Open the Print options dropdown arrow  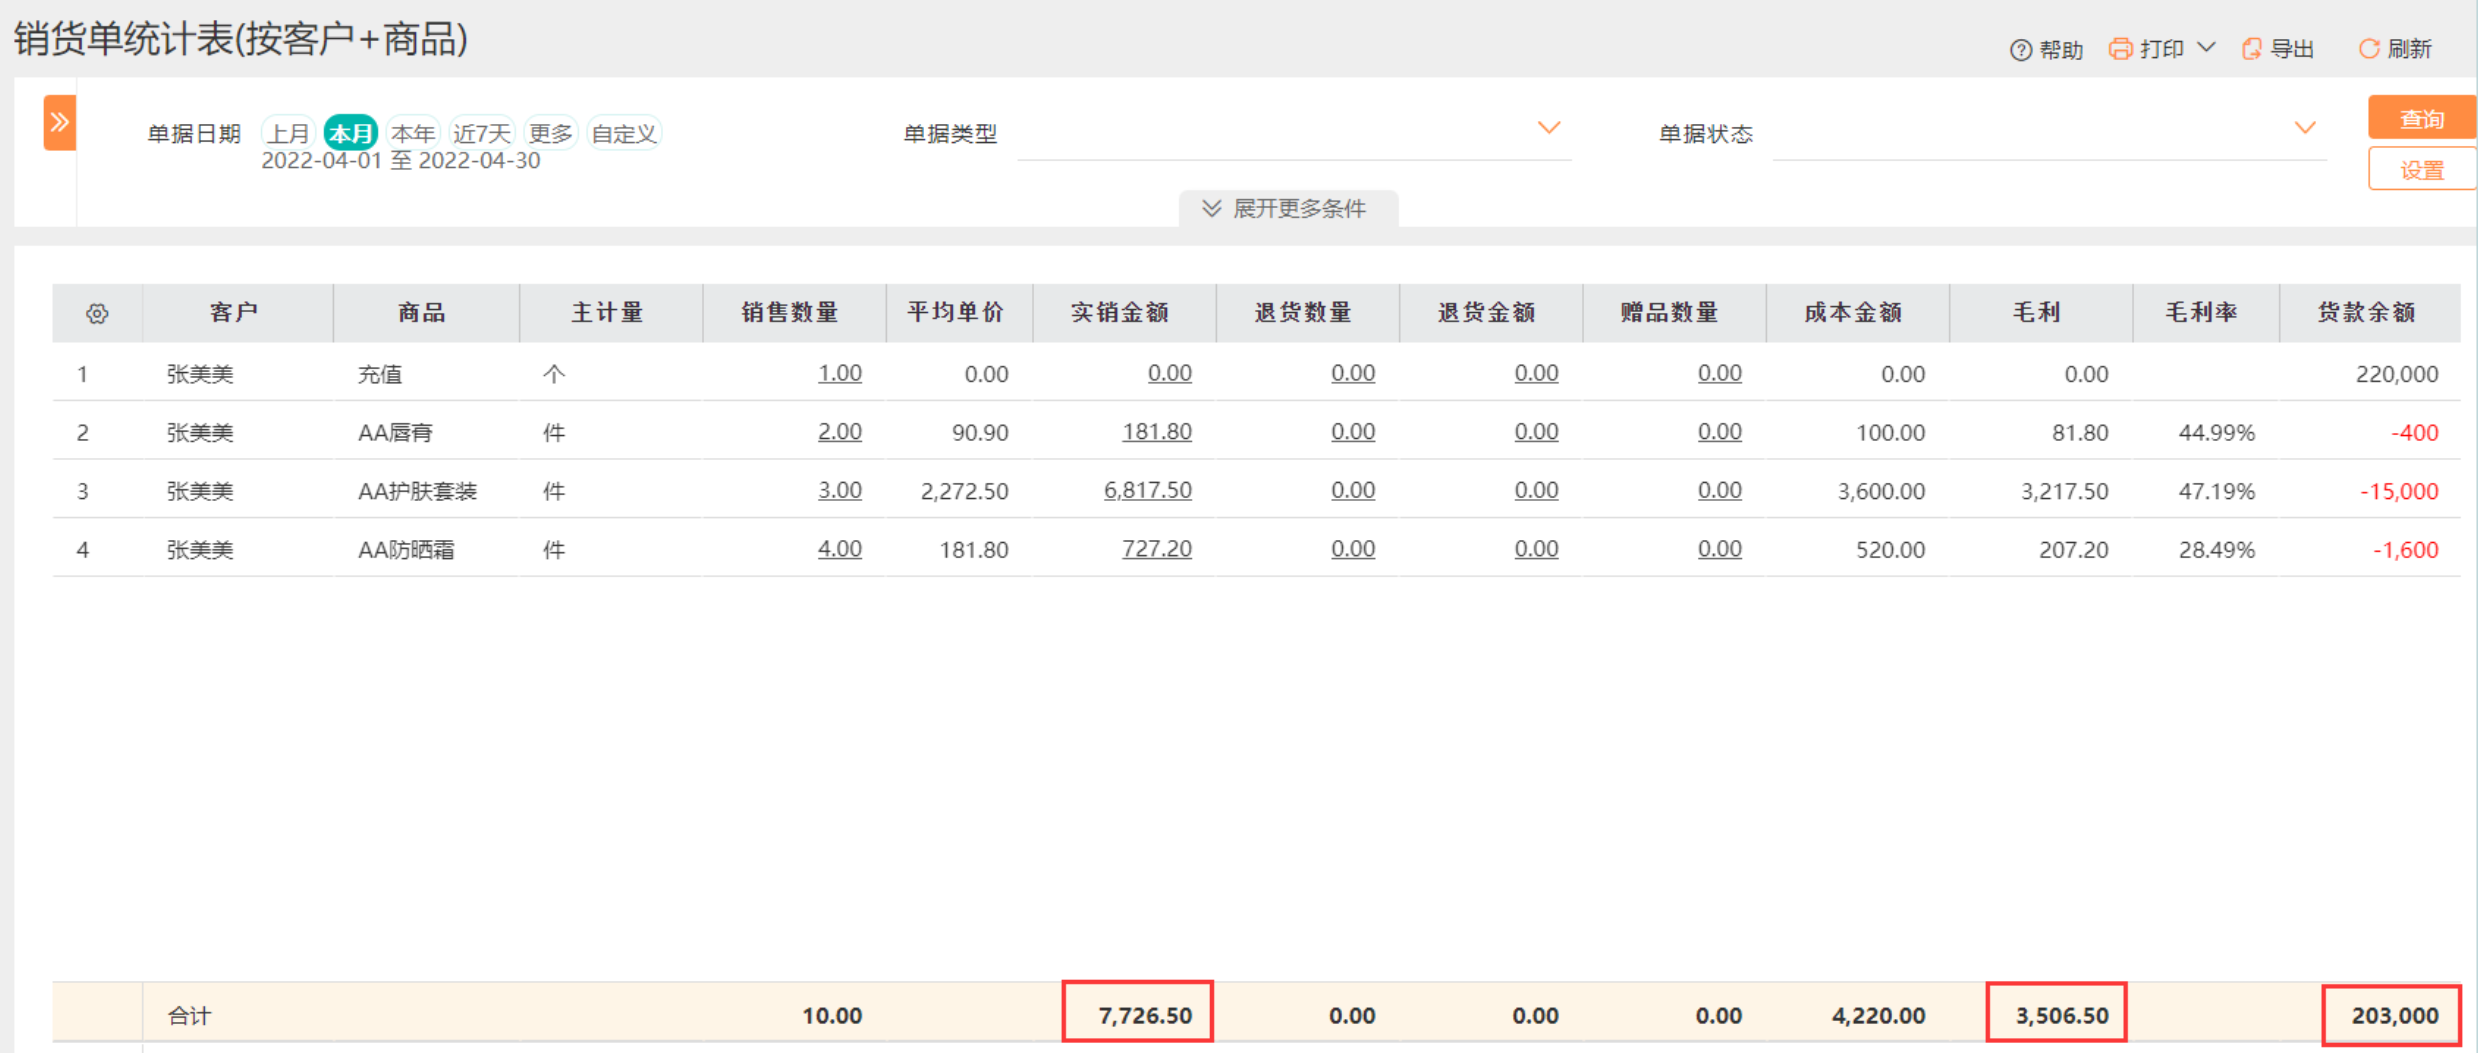click(2207, 48)
